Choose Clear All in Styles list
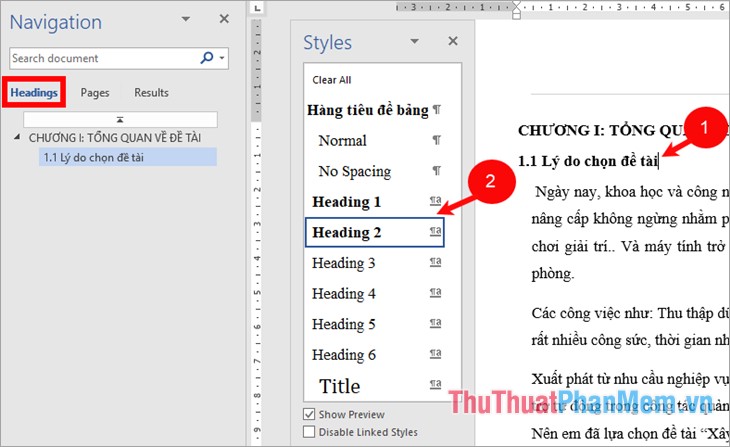The height and width of the screenshot is (447, 730). 331,80
